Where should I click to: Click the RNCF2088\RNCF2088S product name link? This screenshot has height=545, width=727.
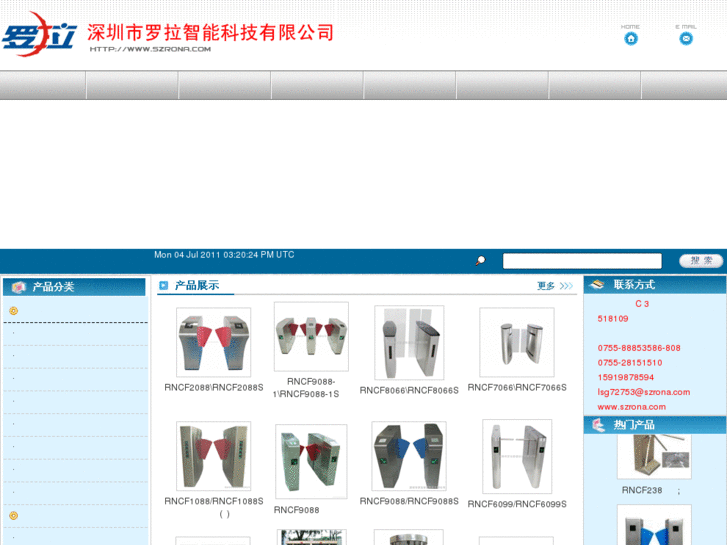pos(214,387)
